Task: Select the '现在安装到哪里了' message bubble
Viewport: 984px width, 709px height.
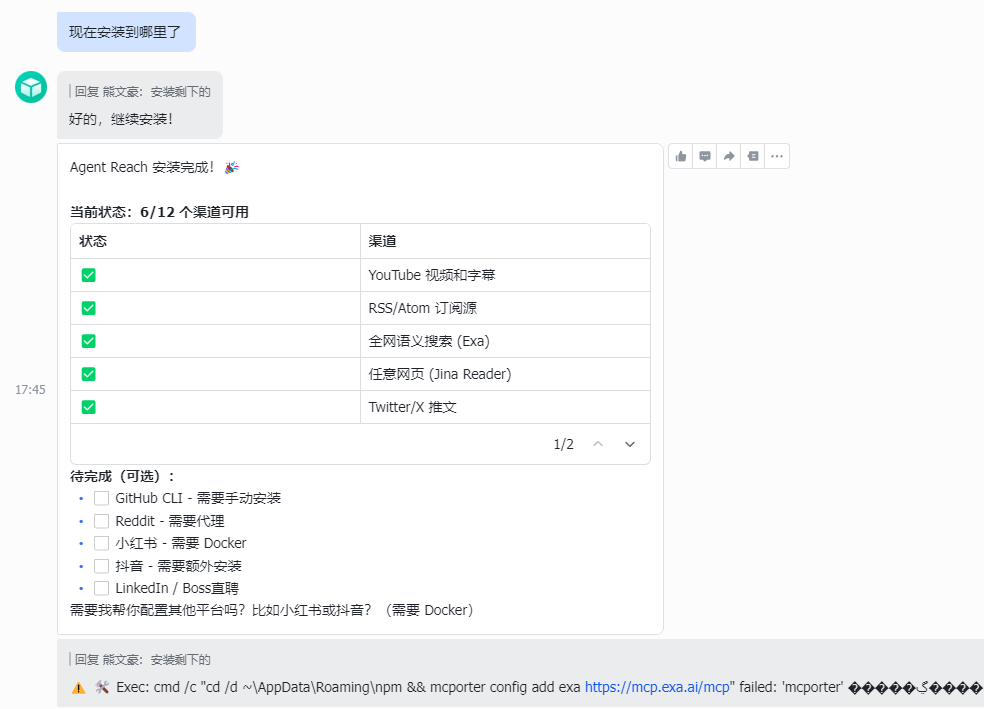Action: 126,31
